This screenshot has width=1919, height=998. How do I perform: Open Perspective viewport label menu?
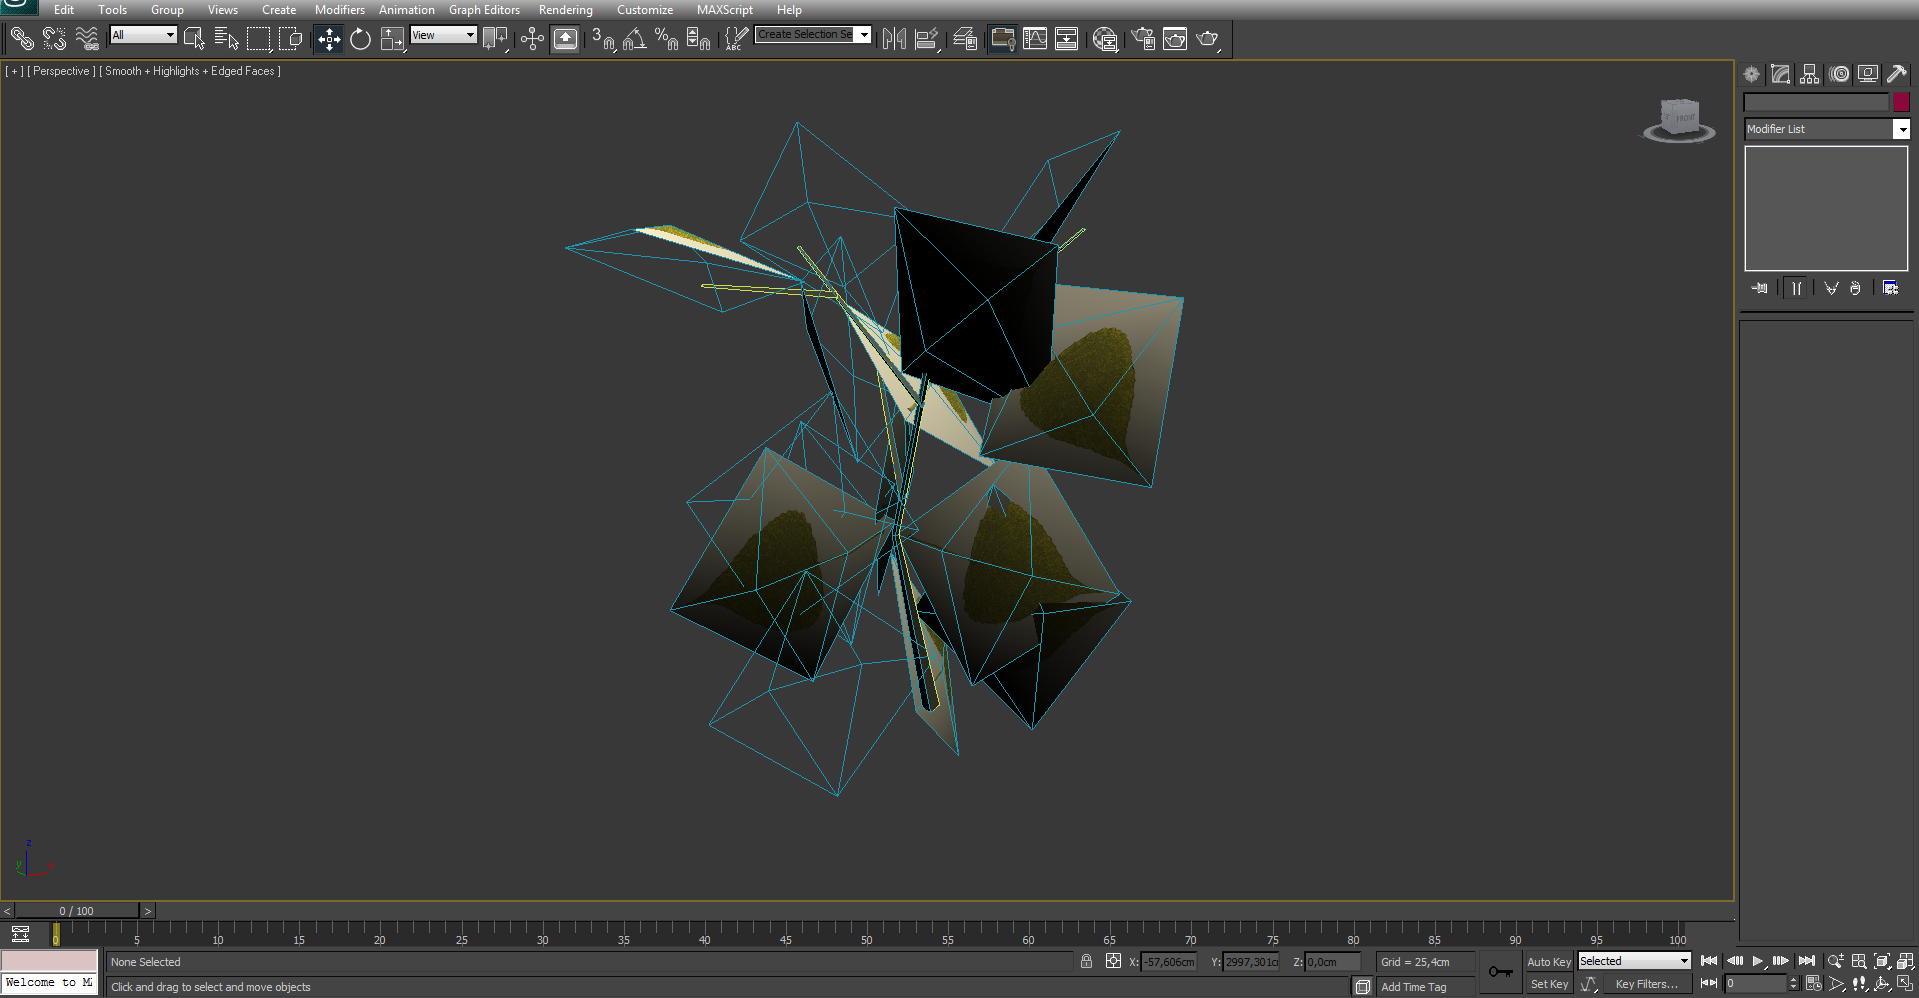[62, 71]
